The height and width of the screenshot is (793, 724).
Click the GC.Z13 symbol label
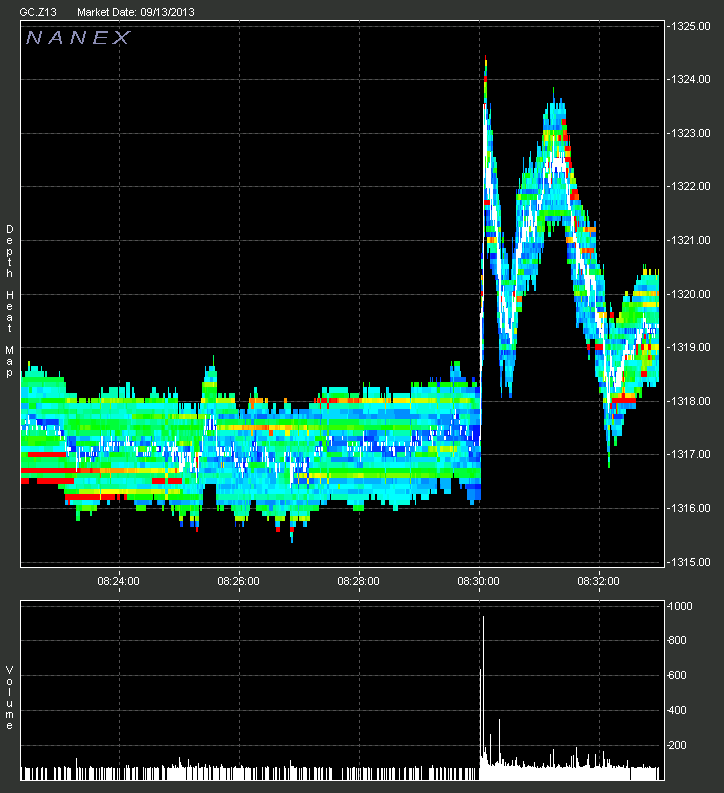[x=38, y=12]
